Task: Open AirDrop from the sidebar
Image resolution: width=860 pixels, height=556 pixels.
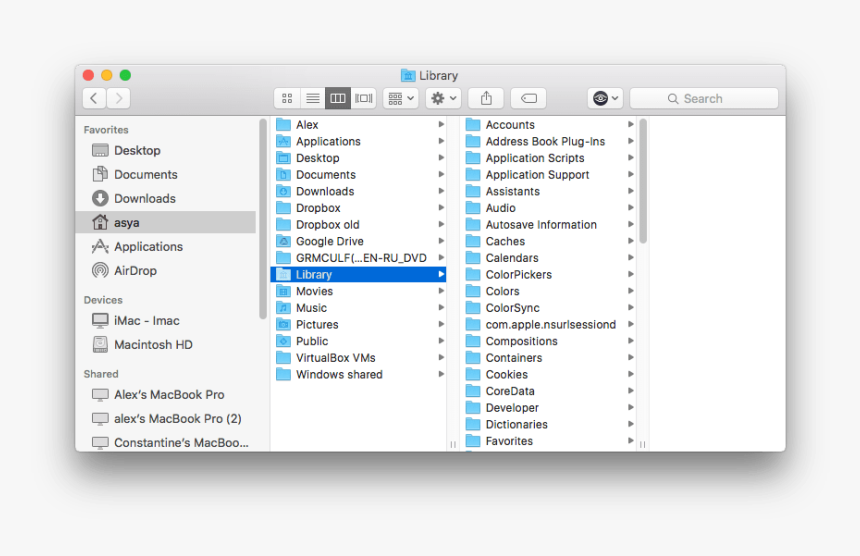Action: [166, 271]
